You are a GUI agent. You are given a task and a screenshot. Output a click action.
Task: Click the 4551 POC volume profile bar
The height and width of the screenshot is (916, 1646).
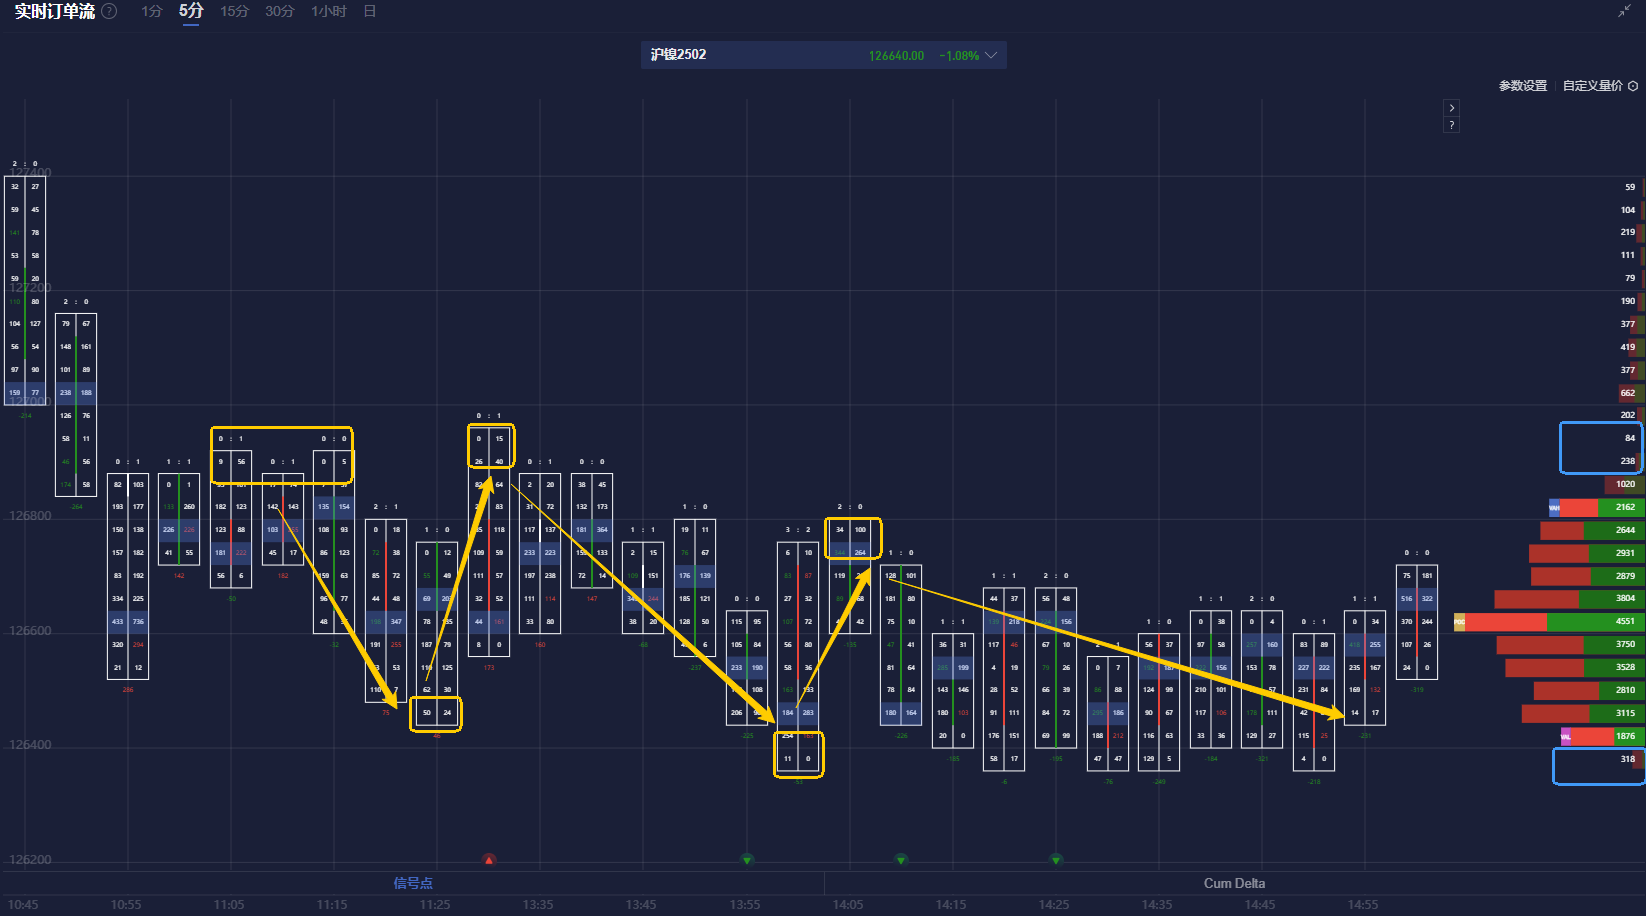[x=1549, y=622]
